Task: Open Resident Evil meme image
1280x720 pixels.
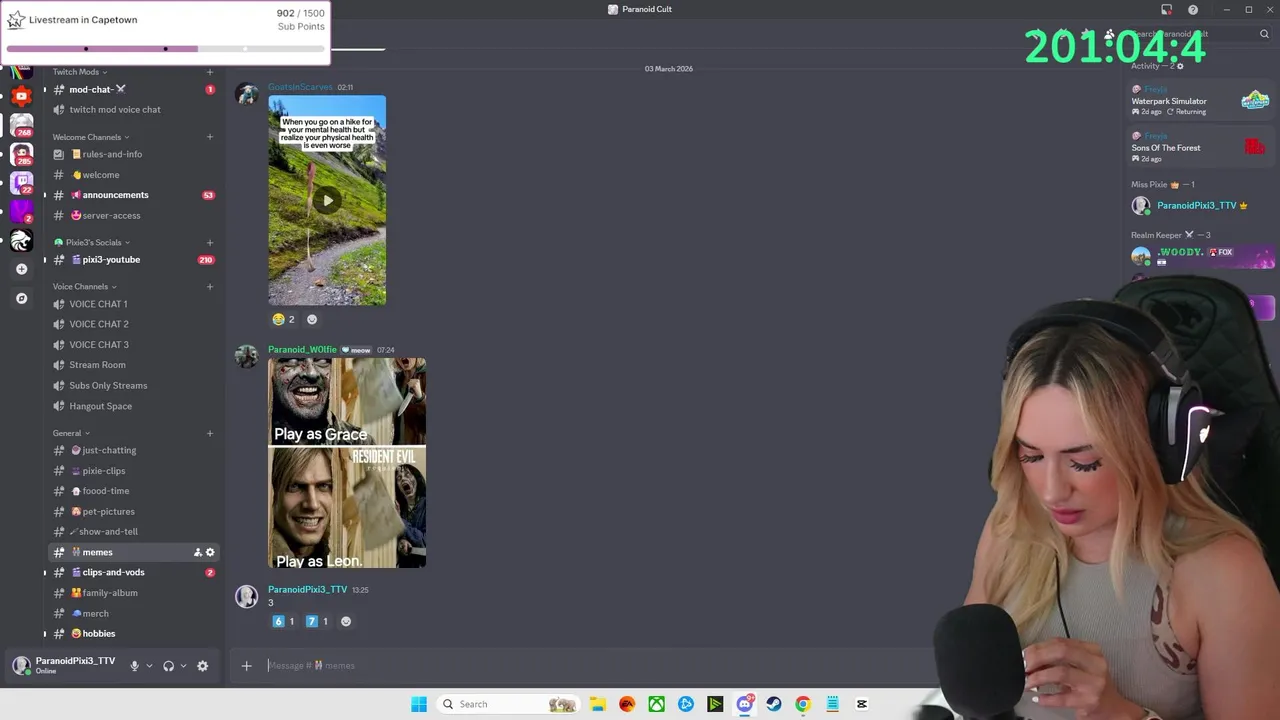Action: tap(347, 463)
